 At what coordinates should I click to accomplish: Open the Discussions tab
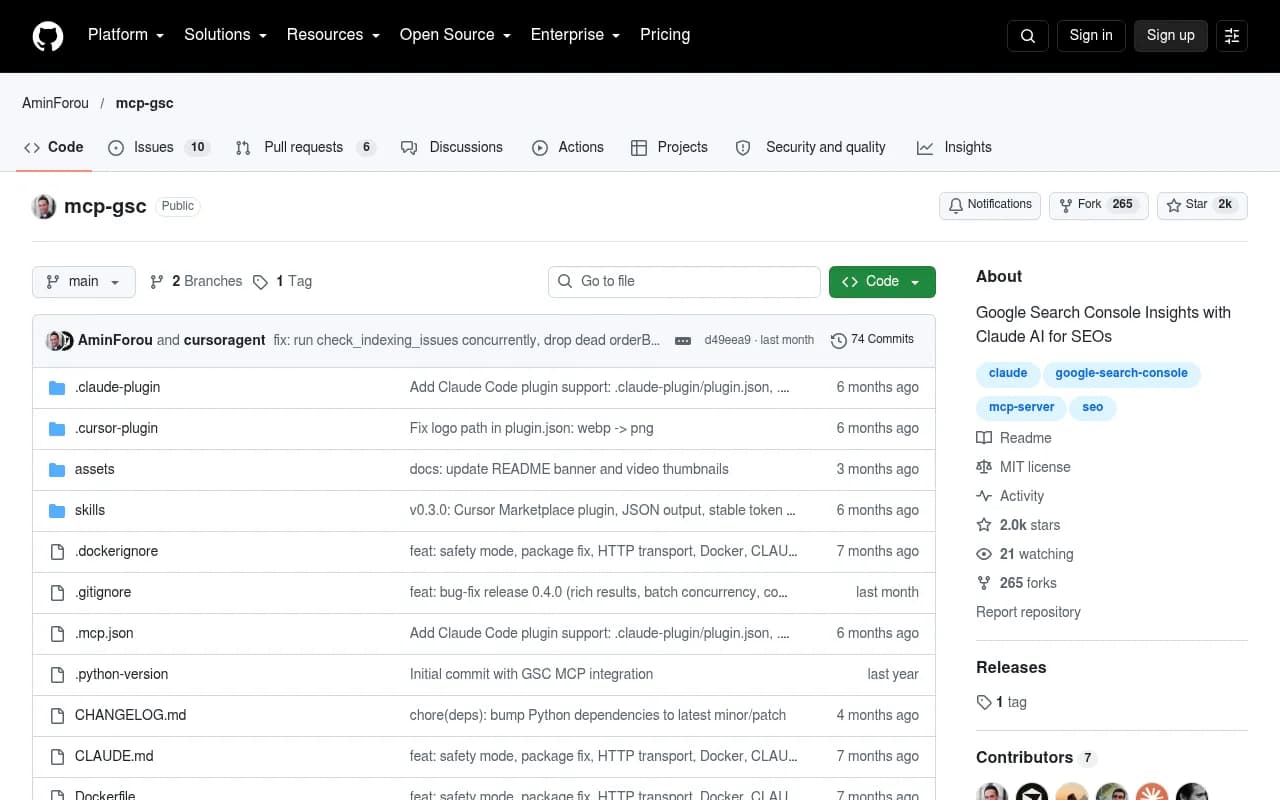pyautogui.click(x=452, y=147)
